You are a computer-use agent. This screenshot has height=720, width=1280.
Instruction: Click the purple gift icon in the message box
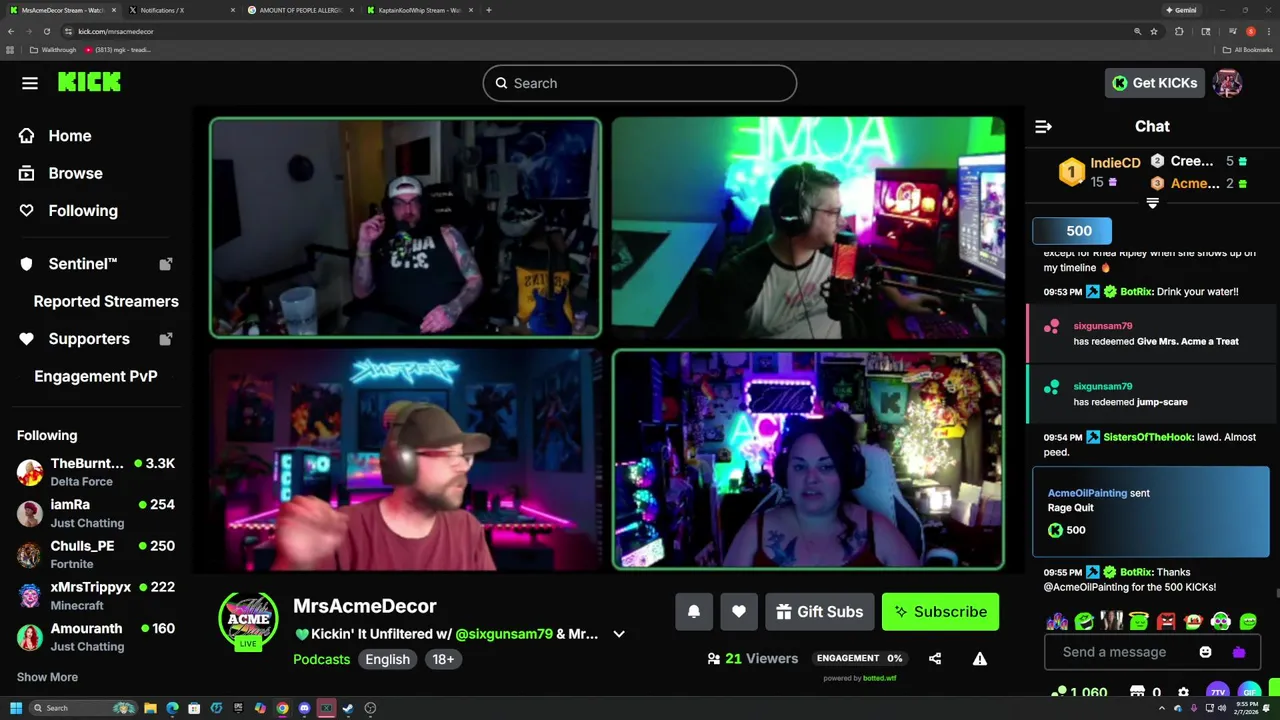(1239, 652)
